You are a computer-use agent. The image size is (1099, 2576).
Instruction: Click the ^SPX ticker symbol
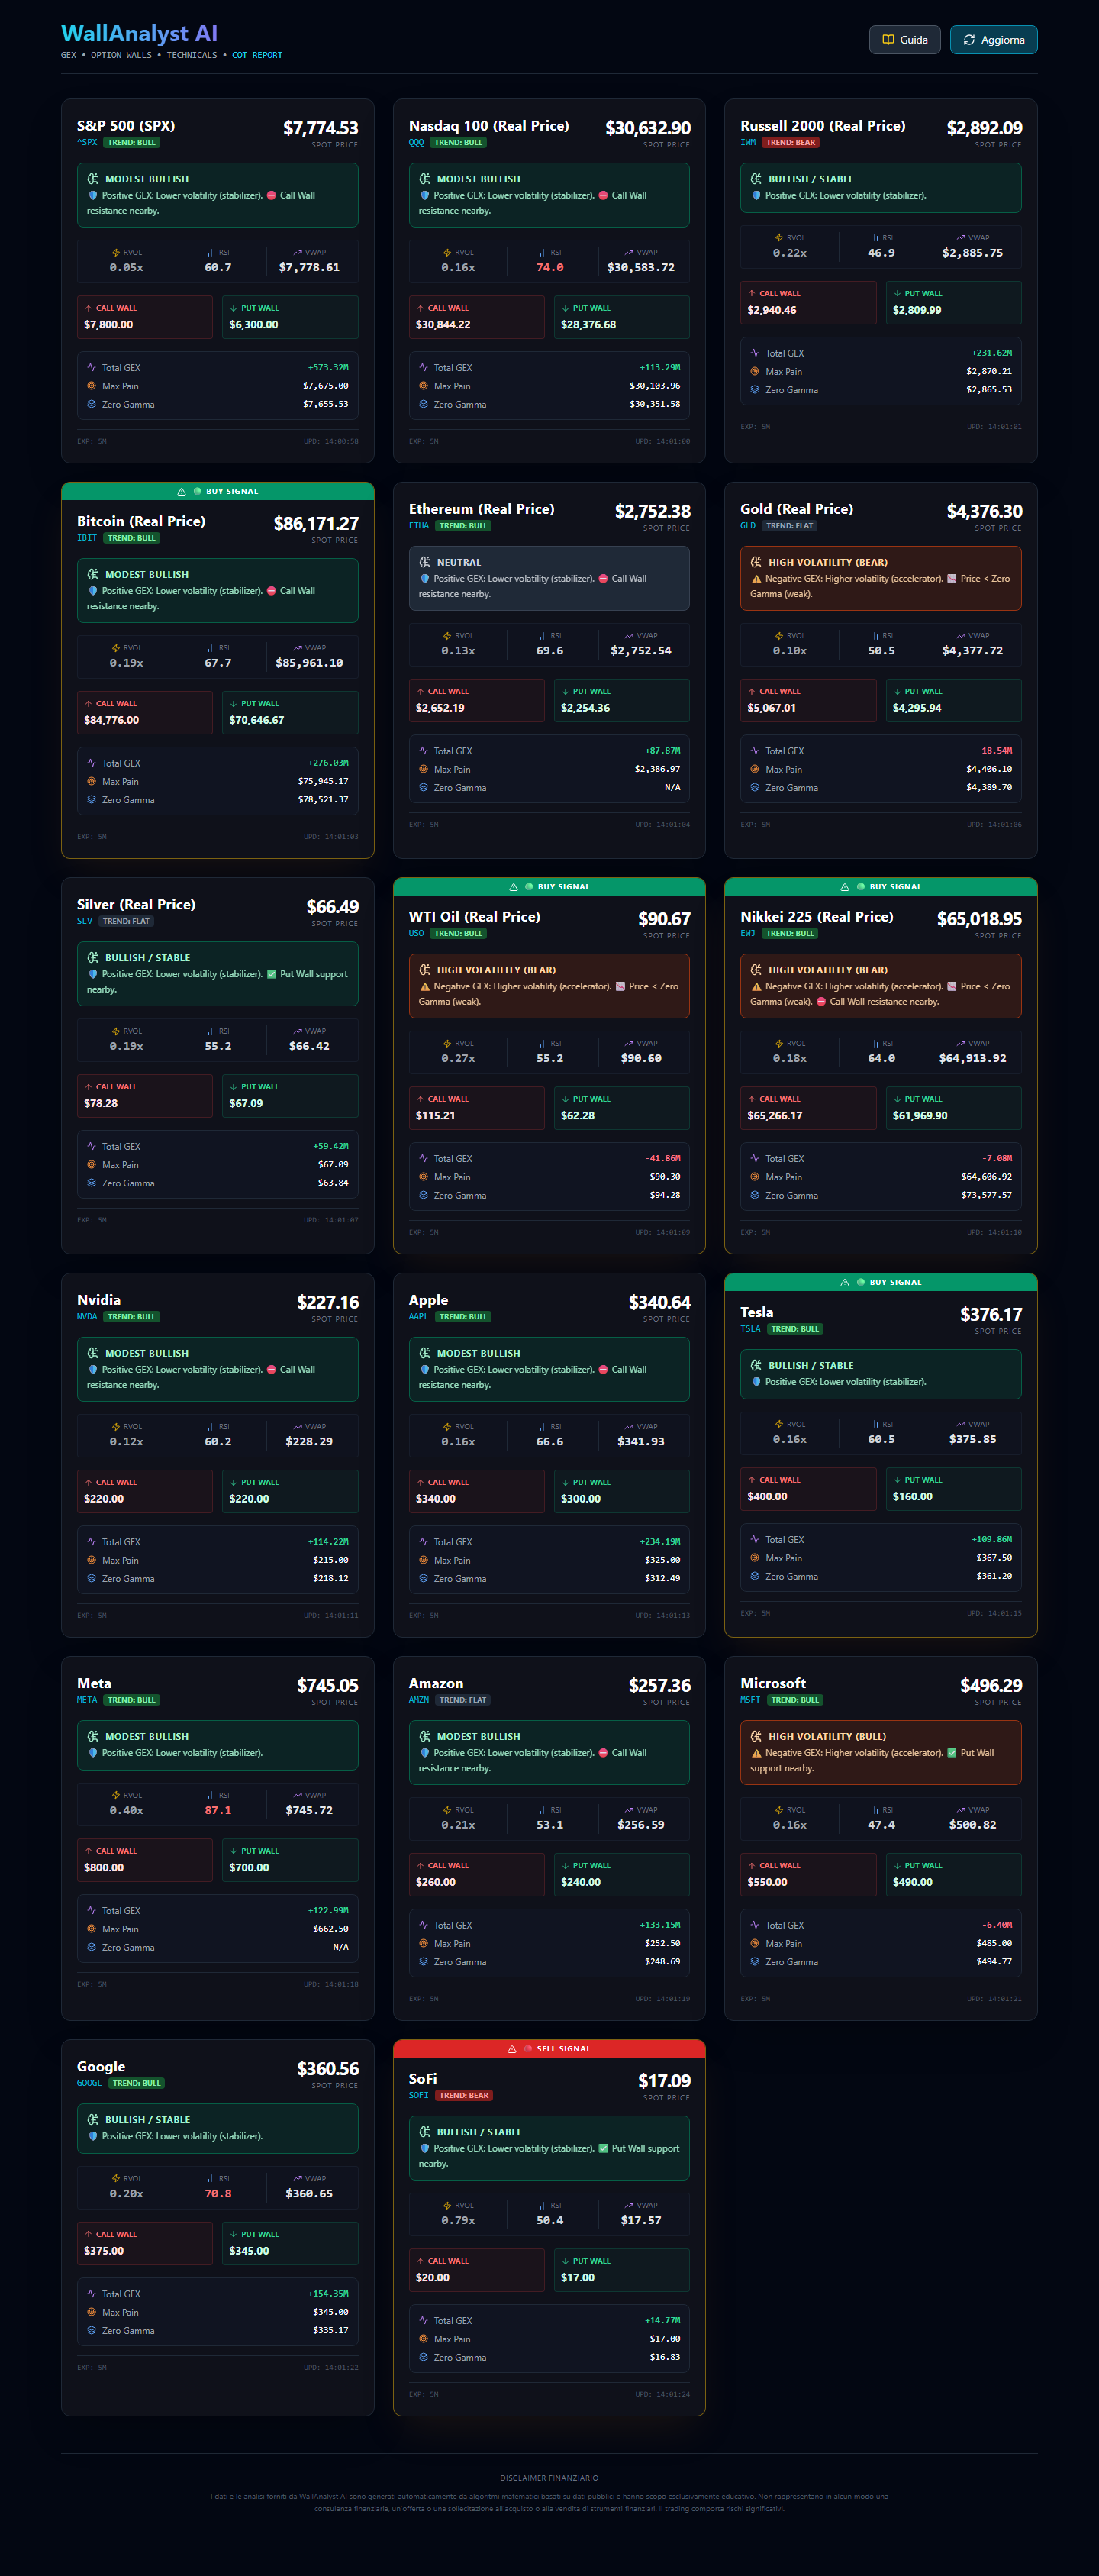point(87,143)
